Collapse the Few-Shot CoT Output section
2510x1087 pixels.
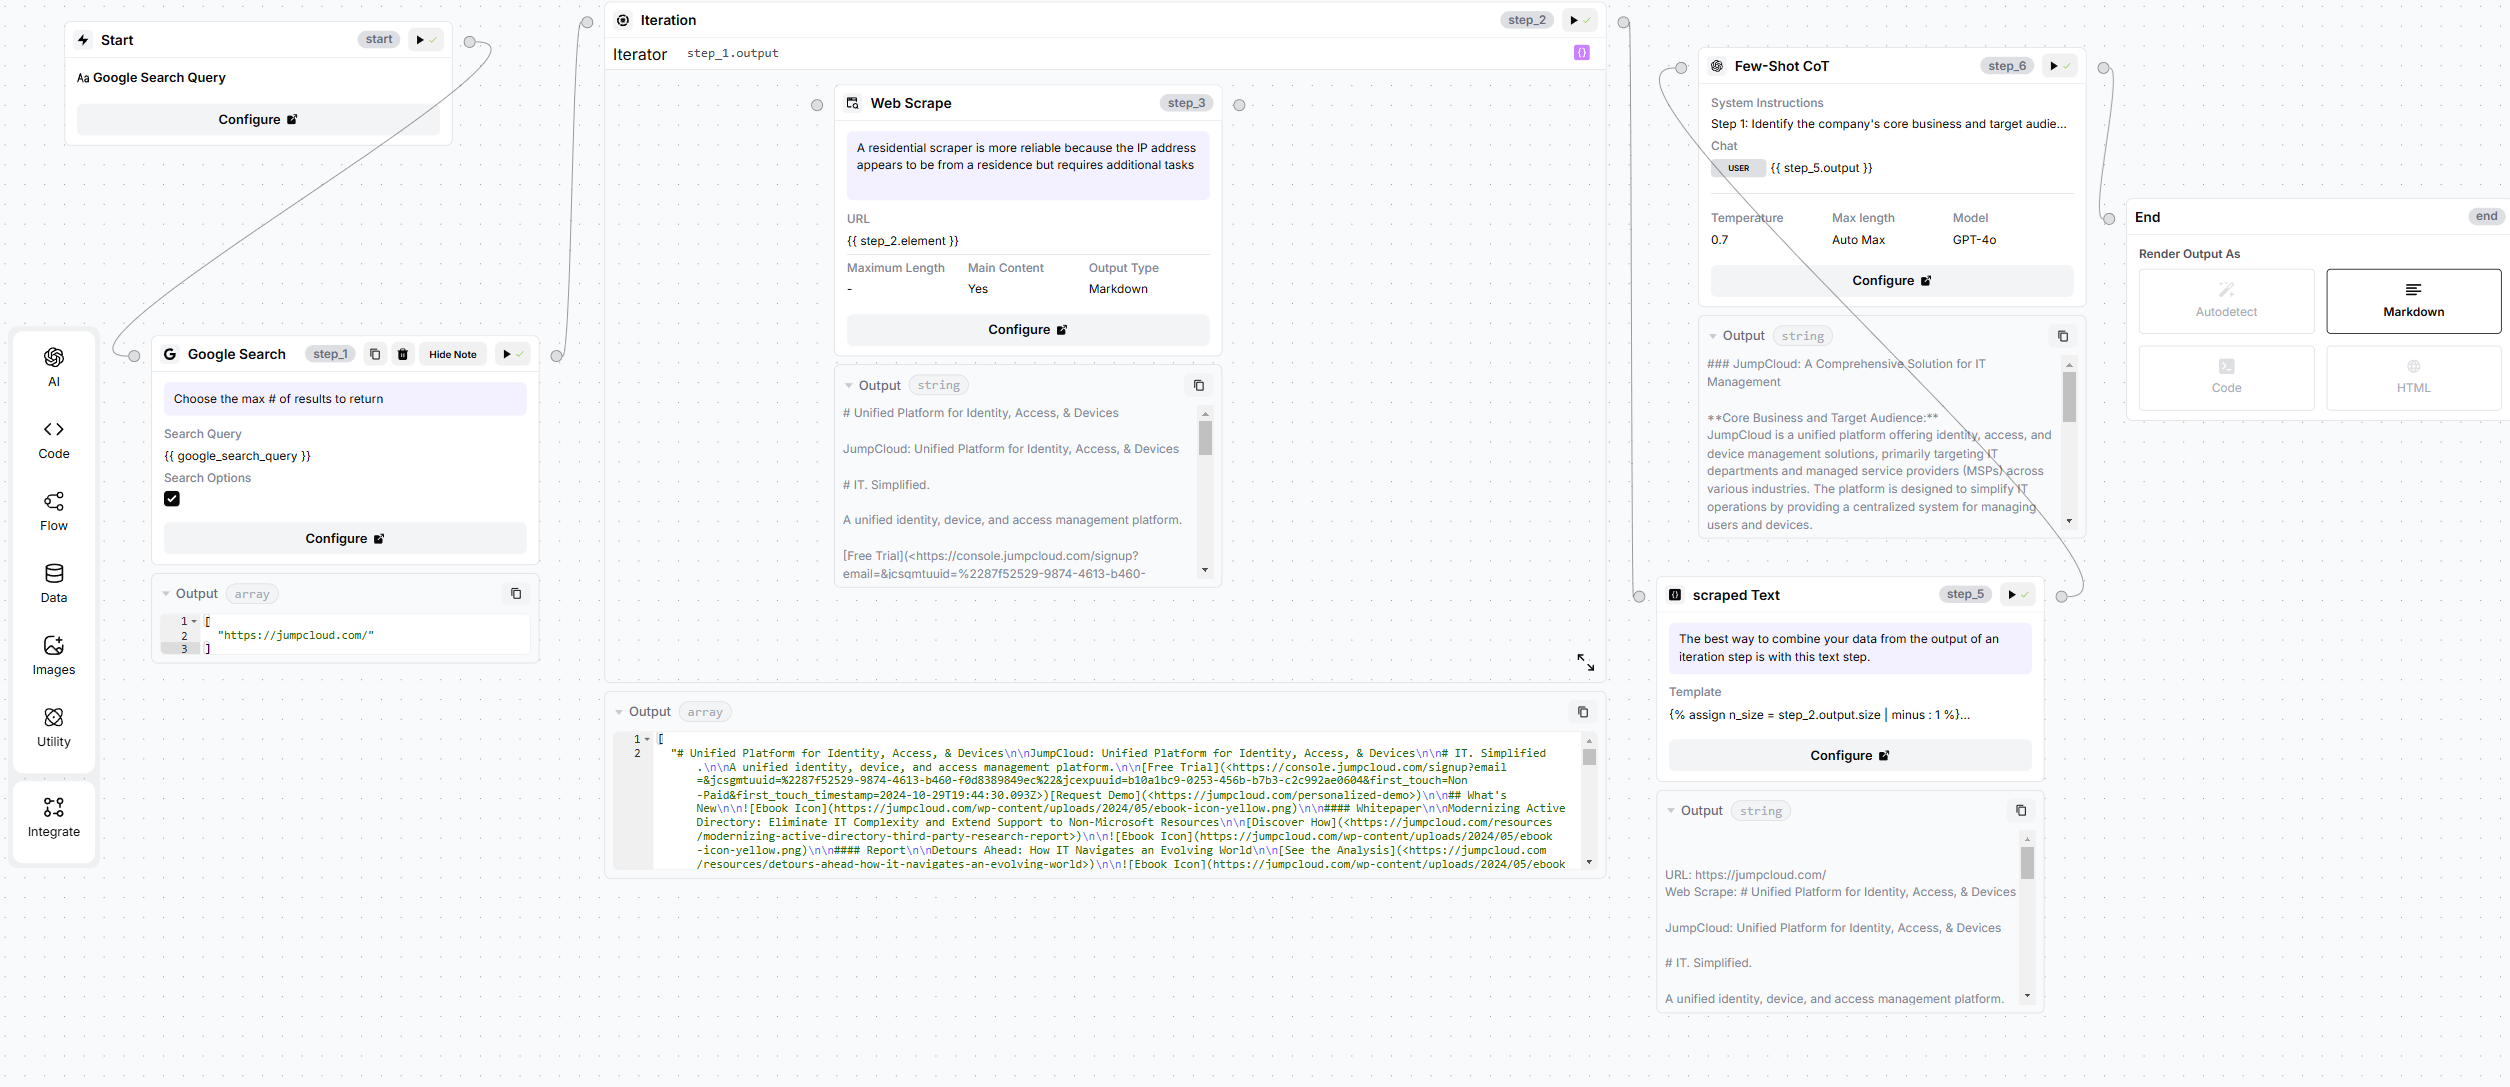1713,336
